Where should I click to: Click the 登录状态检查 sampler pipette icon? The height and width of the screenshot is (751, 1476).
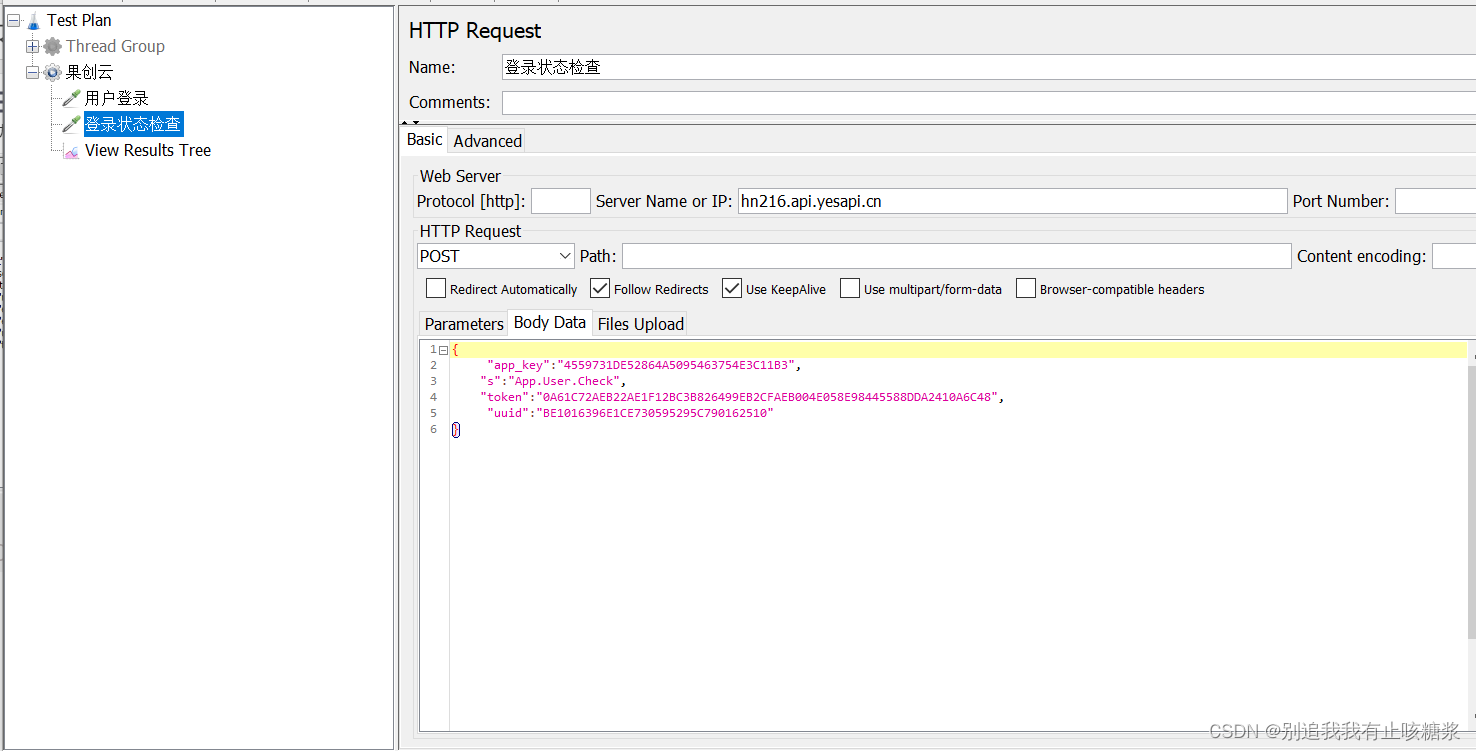[x=71, y=124]
